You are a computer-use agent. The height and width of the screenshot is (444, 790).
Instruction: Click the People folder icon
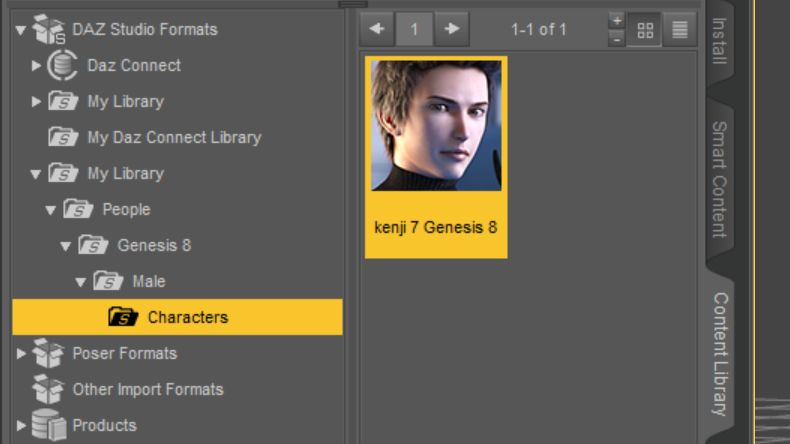tap(78, 209)
